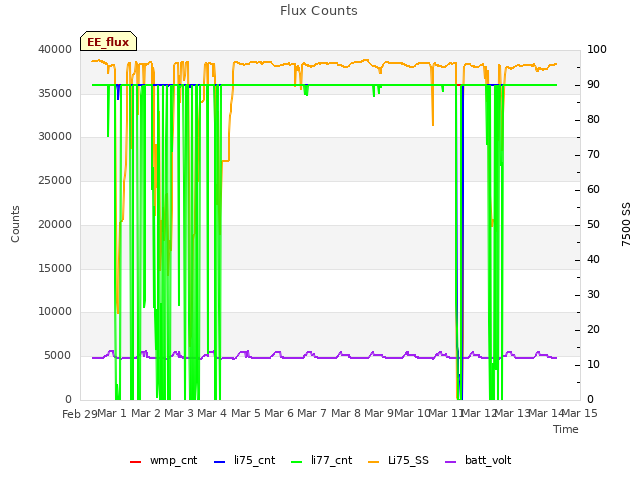Click the 7500 SS right axis title

(626, 224)
